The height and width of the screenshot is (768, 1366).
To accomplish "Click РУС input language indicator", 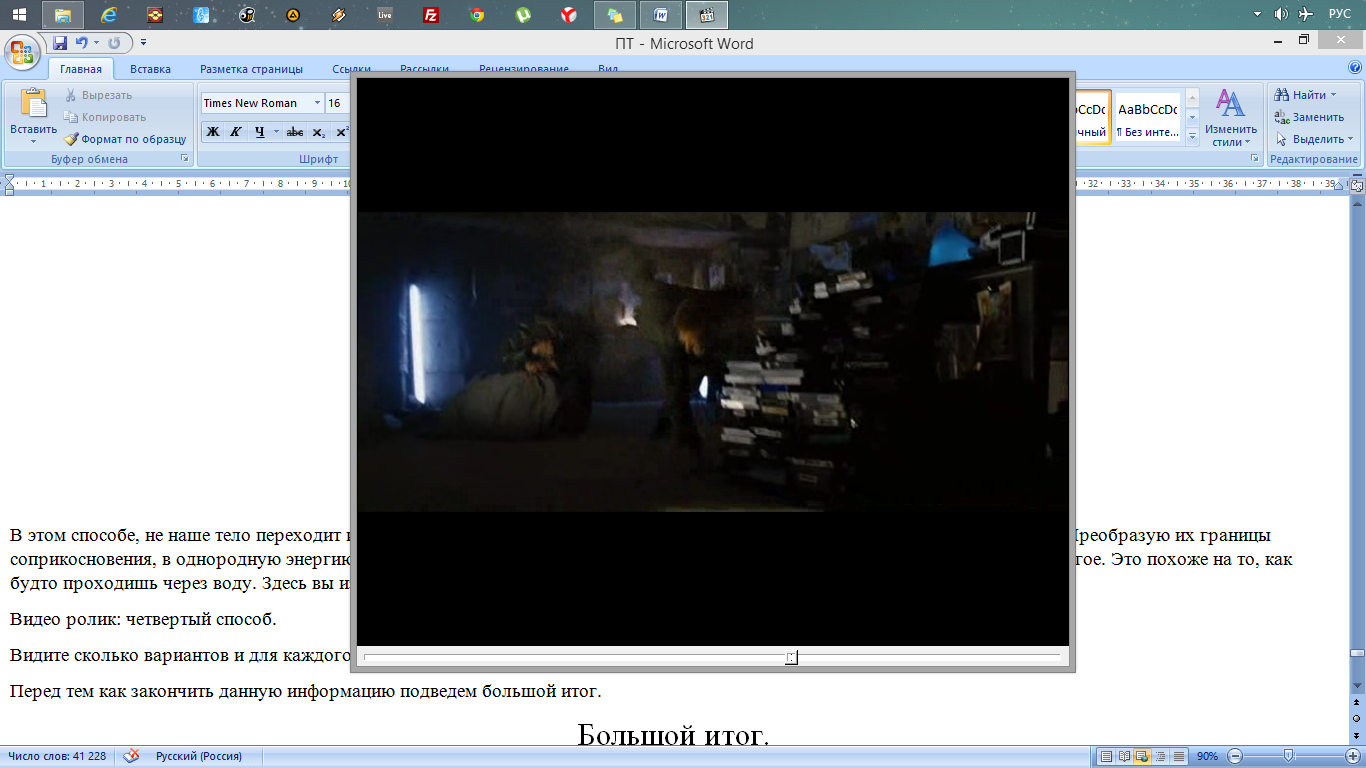I will click(1339, 14).
